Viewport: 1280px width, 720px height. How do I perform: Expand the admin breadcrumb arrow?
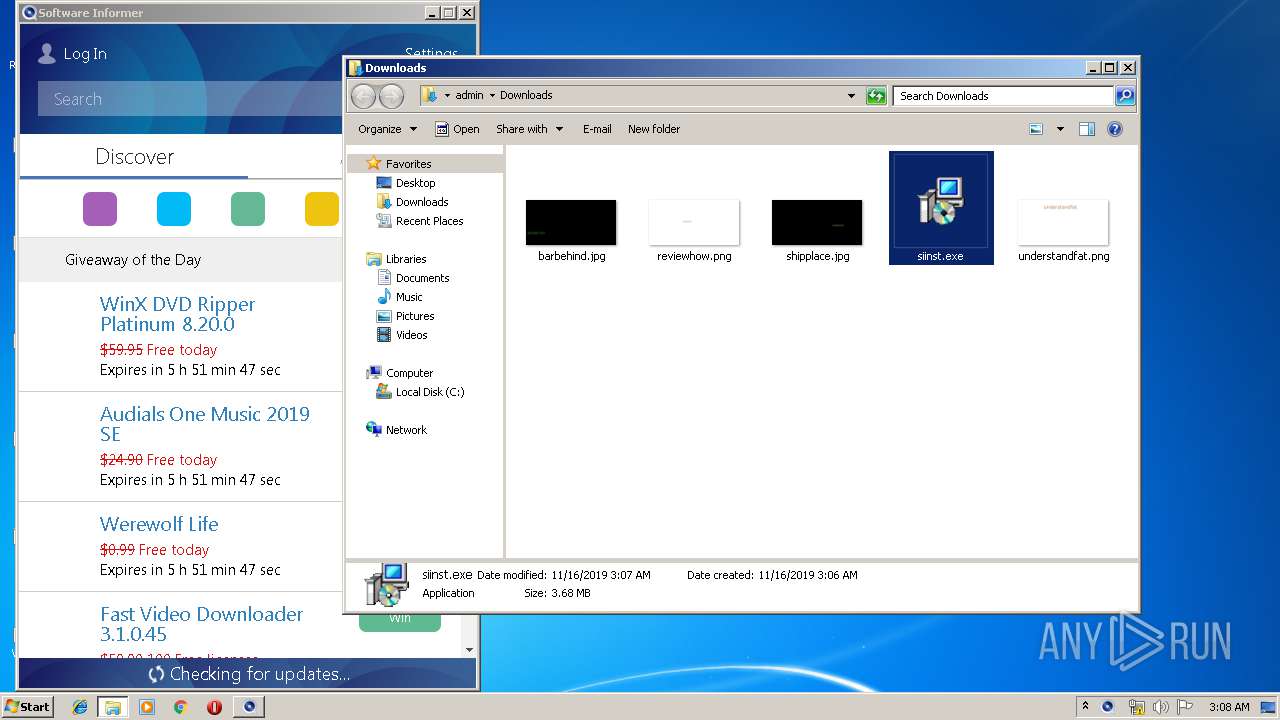coord(490,96)
